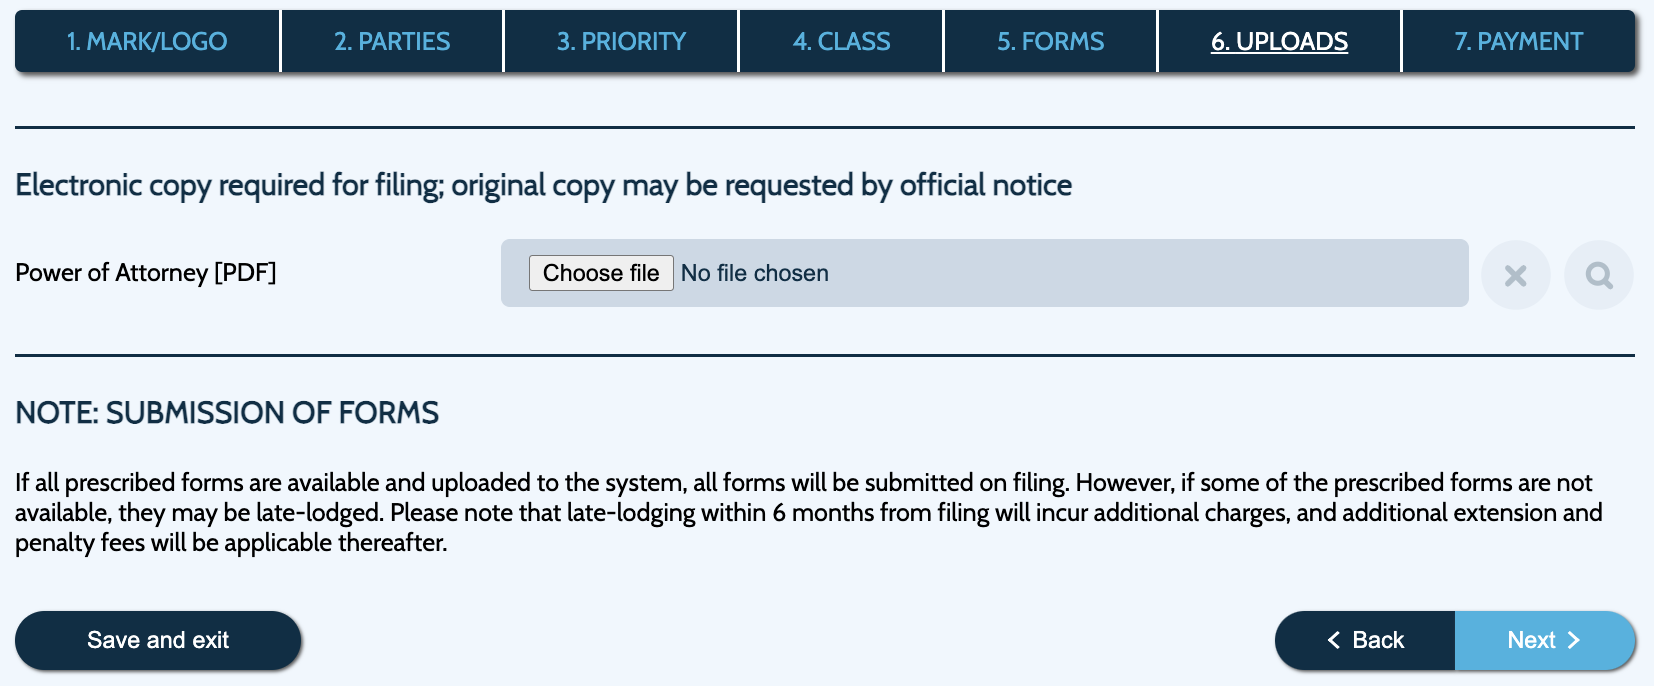Click the right chevron on Next

[x=1573, y=640]
